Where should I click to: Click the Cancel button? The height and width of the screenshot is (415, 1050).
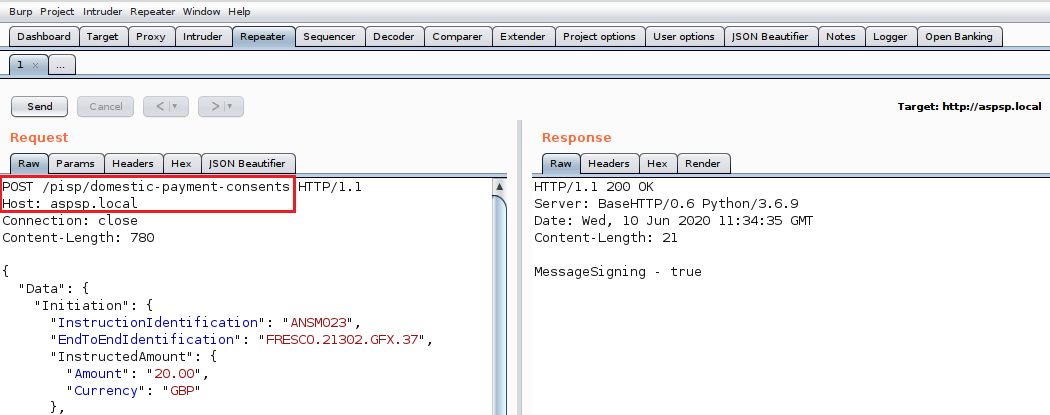[106, 106]
